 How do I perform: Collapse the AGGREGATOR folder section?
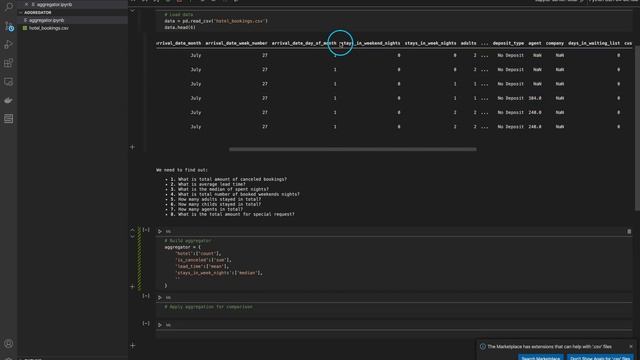tap(38, 13)
